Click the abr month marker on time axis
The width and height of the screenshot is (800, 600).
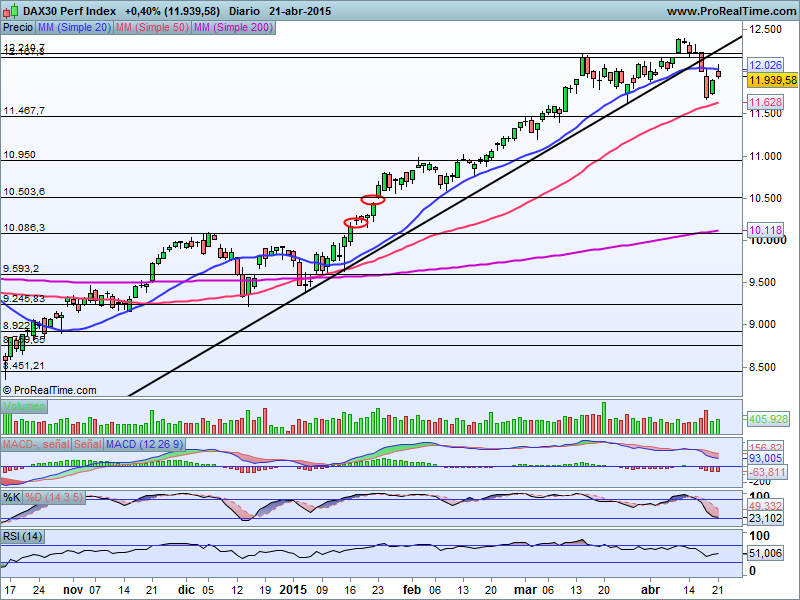click(650, 590)
